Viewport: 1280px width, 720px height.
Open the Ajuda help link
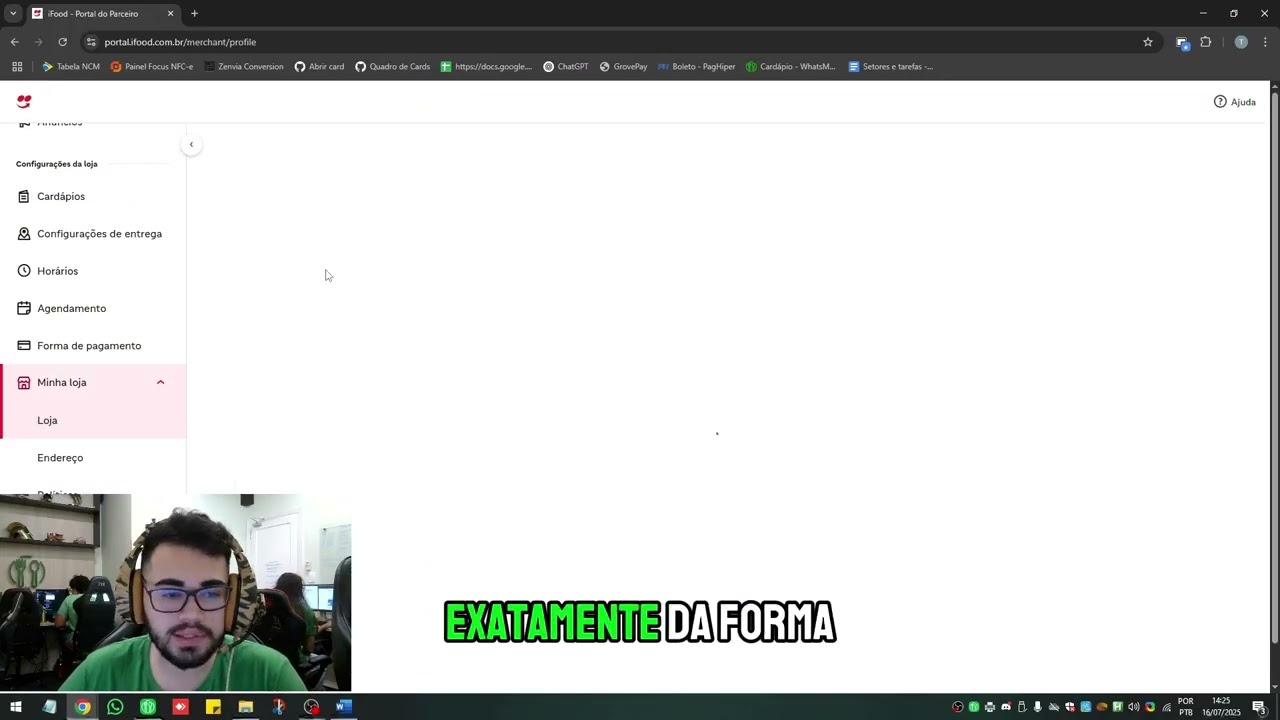pos(1235,102)
